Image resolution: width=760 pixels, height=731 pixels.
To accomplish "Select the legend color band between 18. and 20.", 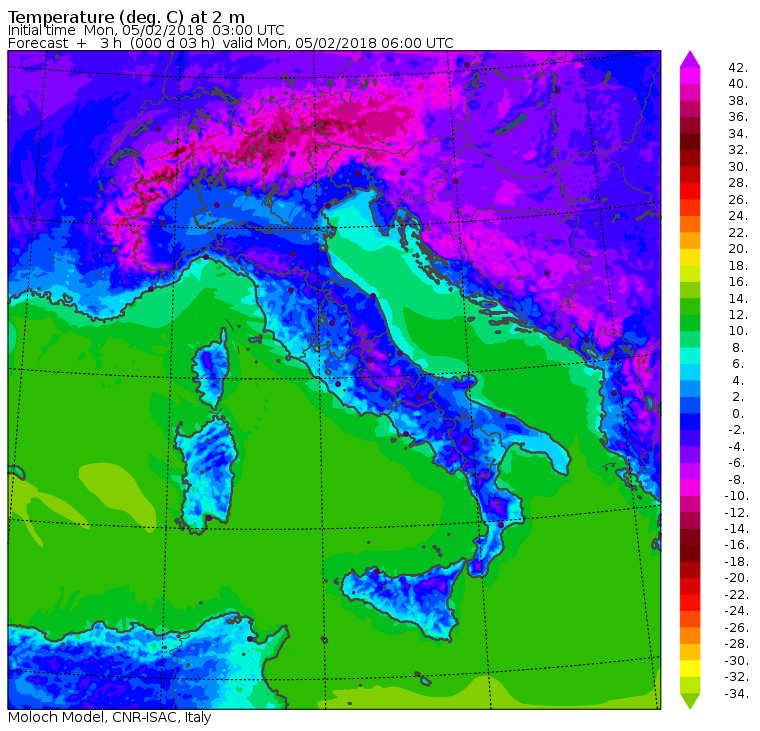I will [x=690, y=257].
